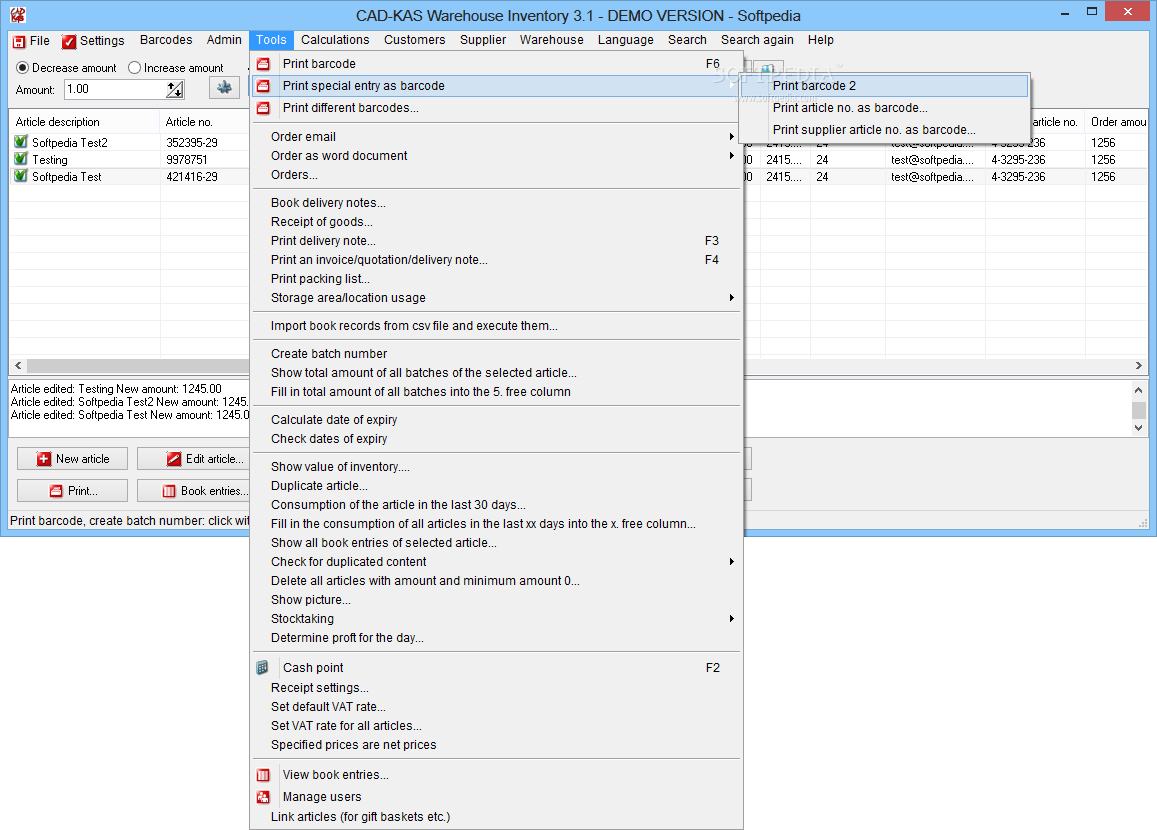Choose Calculate date of expiry
Image resolution: width=1157 pixels, height=830 pixels.
(x=496, y=420)
